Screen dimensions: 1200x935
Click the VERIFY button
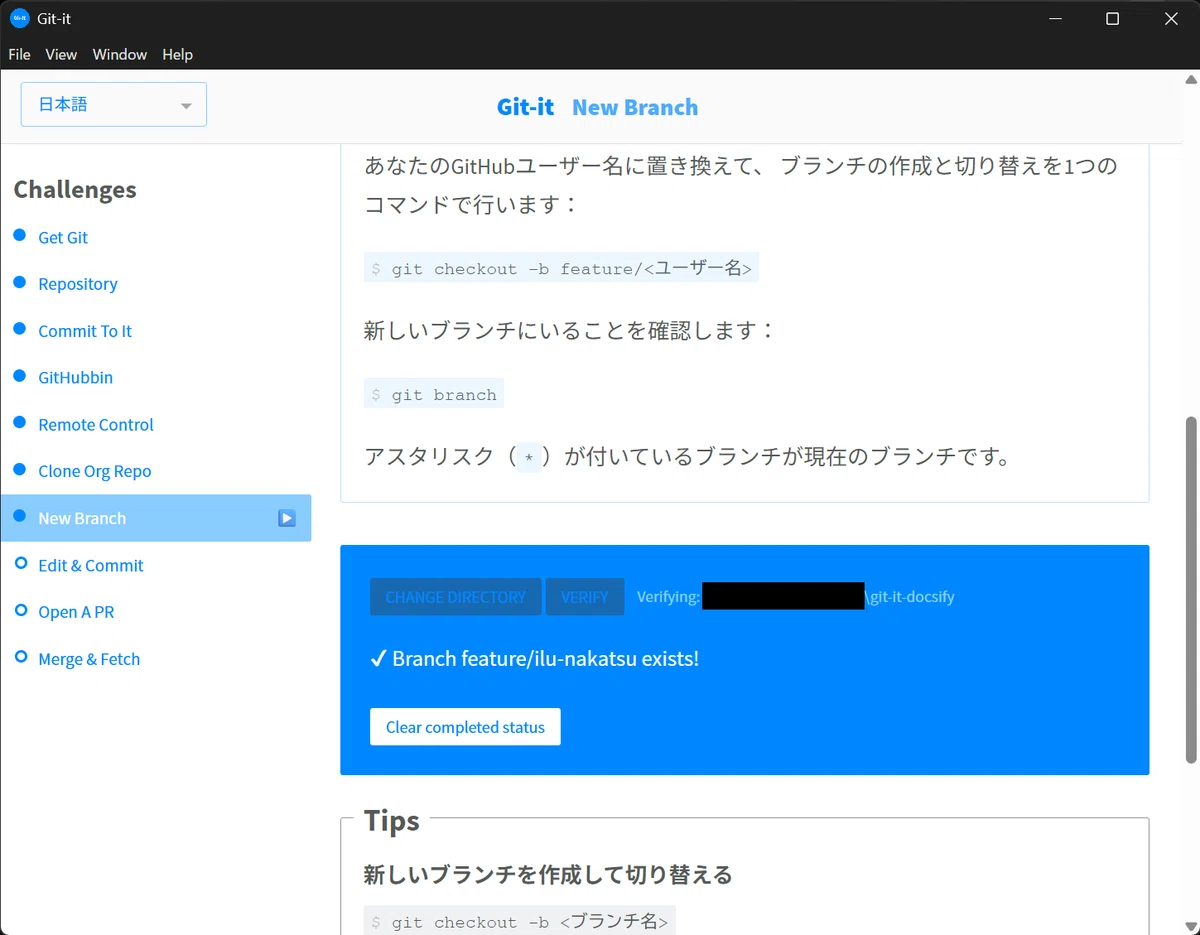[584, 597]
